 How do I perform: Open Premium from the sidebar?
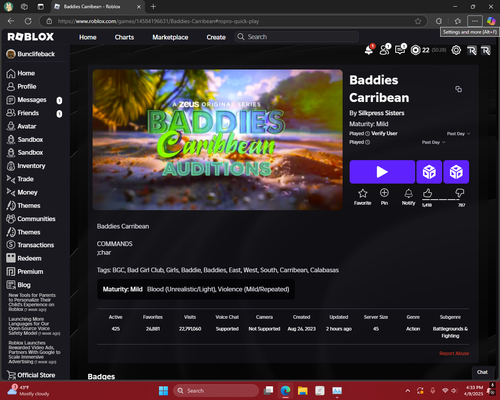tap(25, 272)
